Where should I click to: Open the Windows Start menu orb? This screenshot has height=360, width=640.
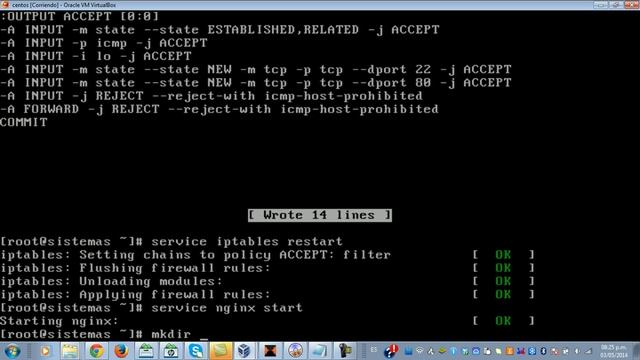[12, 351]
